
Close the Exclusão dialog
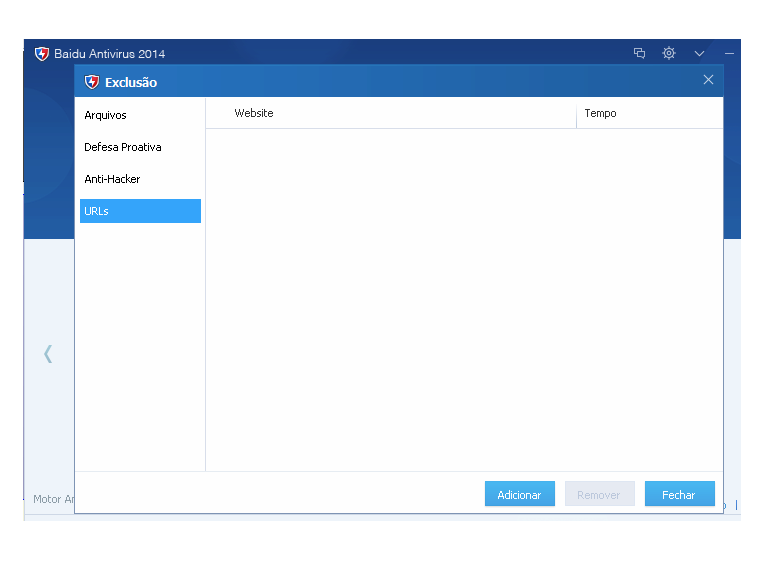[x=708, y=80]
